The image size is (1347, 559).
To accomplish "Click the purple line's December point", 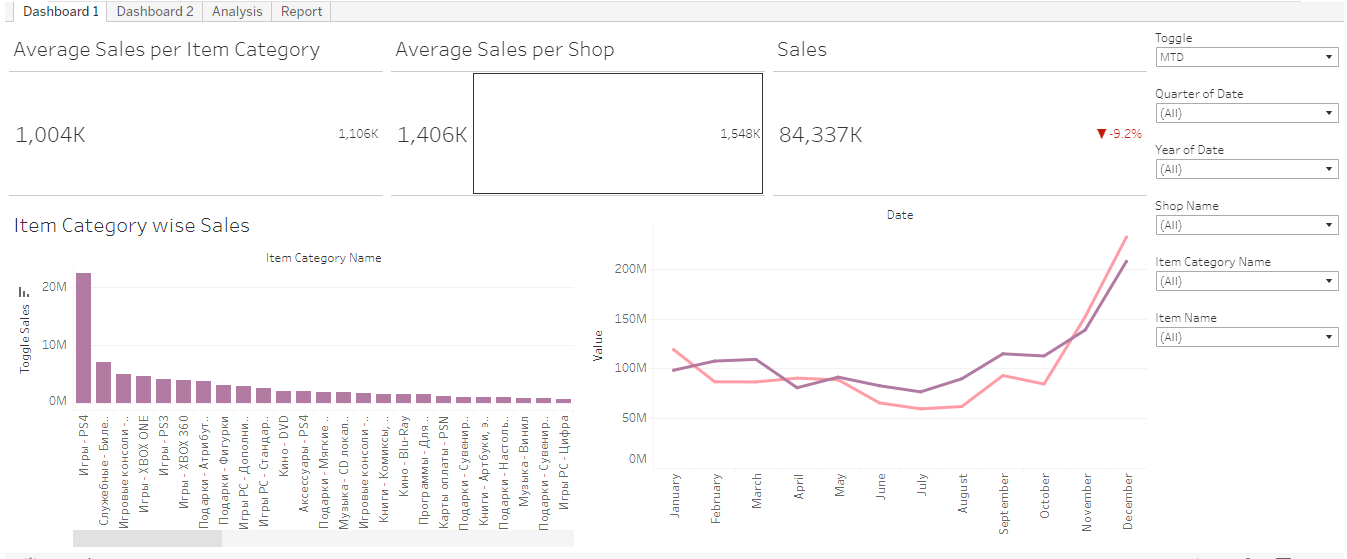I will (1127, 262).
